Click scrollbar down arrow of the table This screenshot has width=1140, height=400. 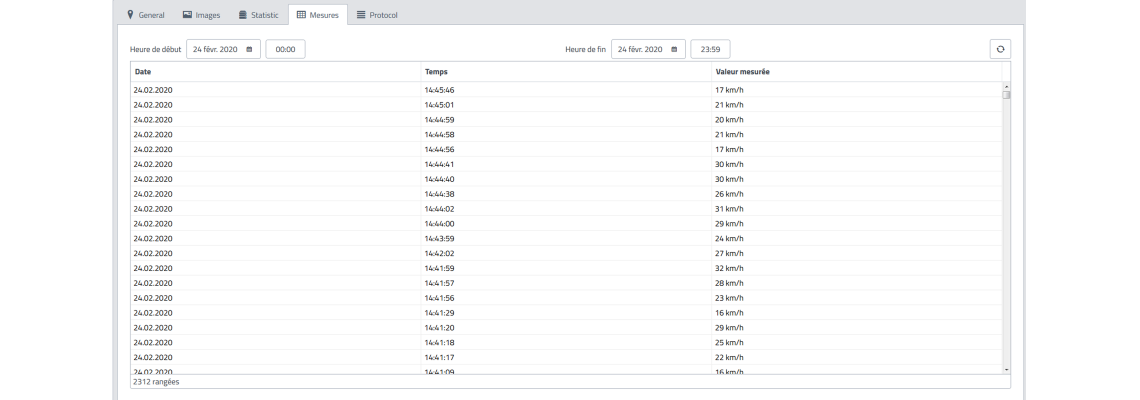click(x=1006, y=369)
